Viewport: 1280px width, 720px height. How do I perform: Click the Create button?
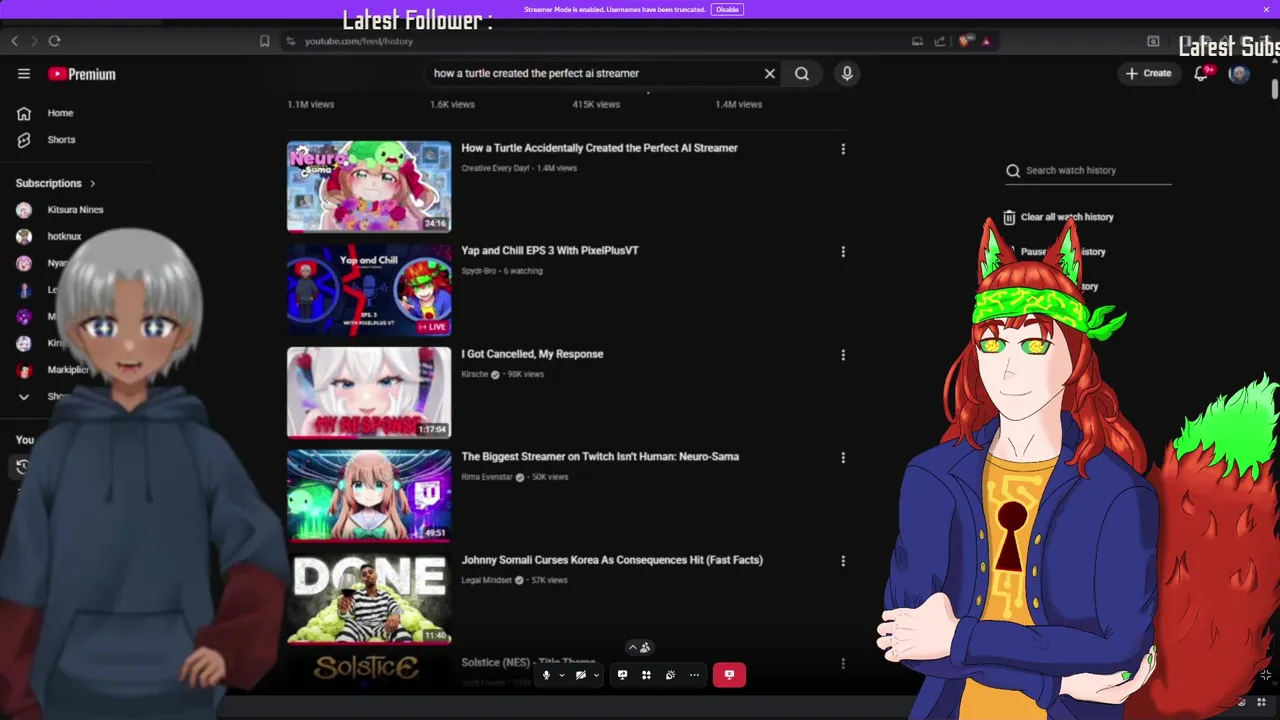pos(1148,73)
